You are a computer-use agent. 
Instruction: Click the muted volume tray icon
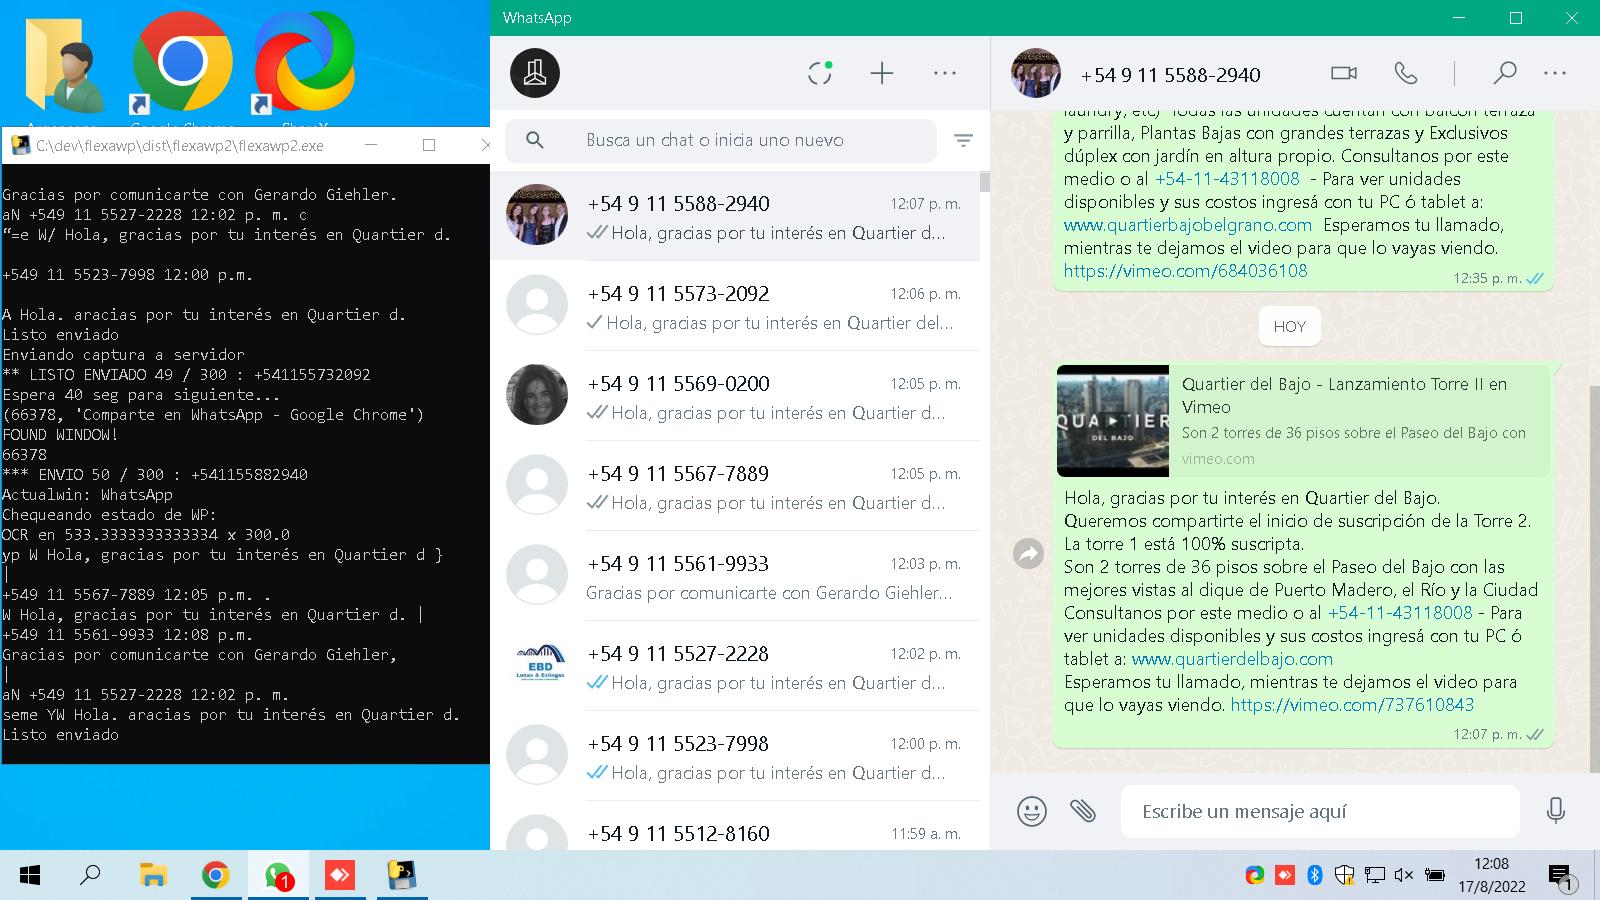(1403, 875)
